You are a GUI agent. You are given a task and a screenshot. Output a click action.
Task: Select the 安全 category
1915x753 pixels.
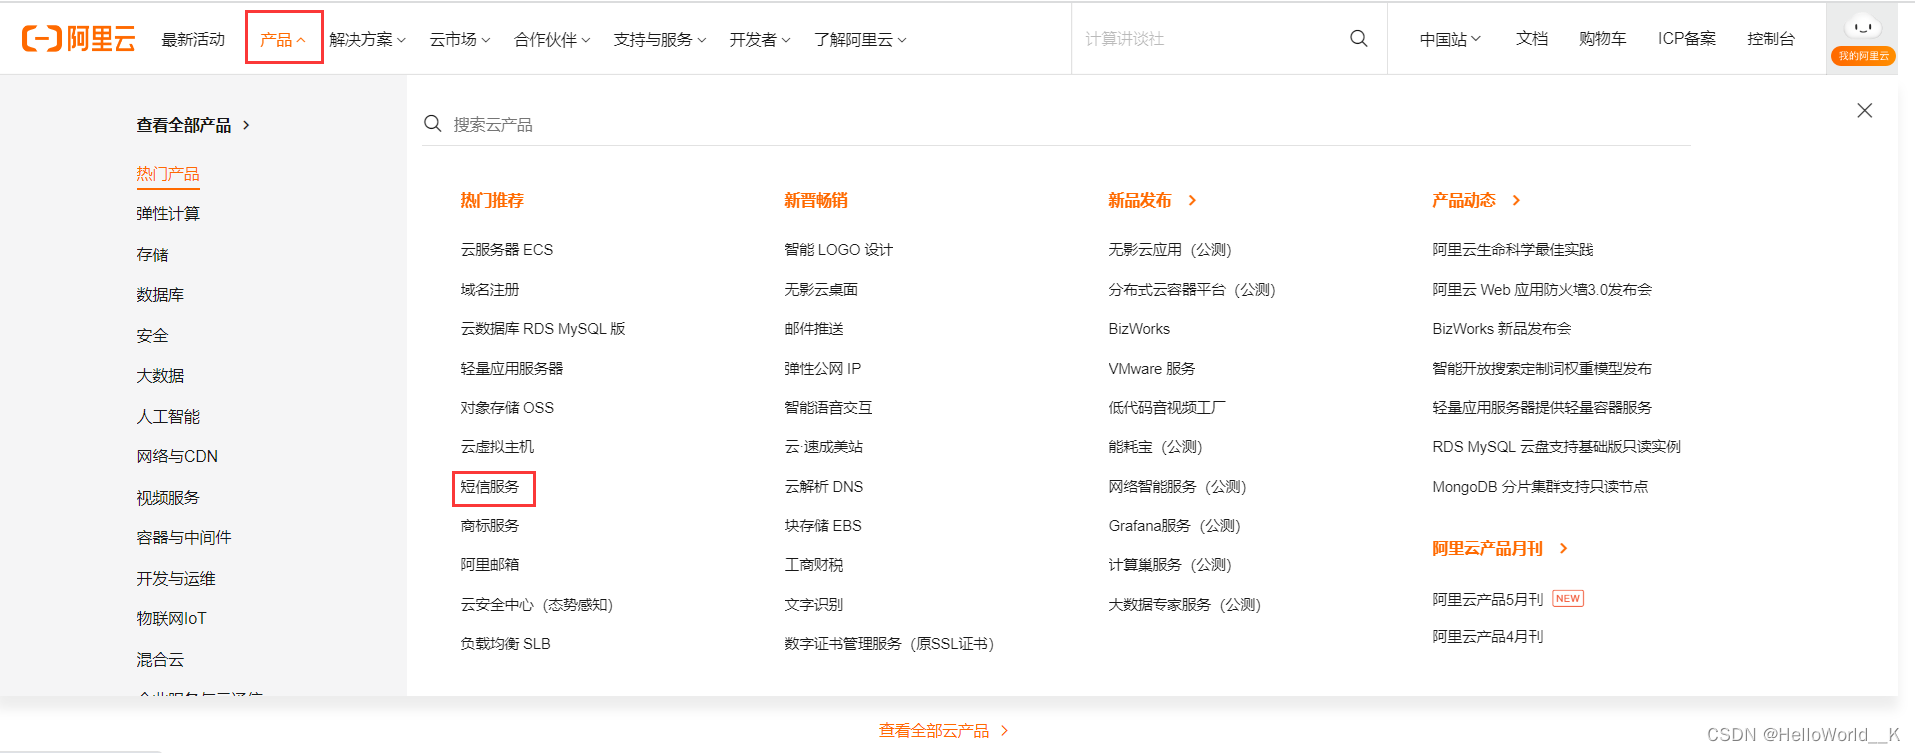pyautogui.click(x=152, y=336)
